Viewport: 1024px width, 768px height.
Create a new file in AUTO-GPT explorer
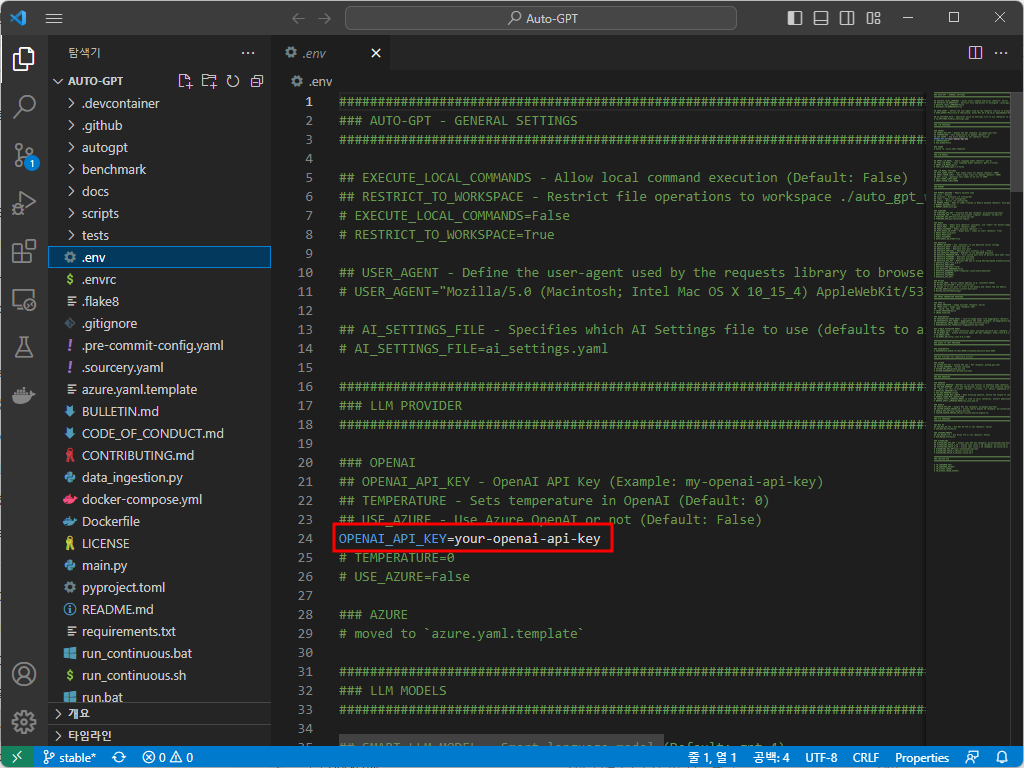pos(185,81)
